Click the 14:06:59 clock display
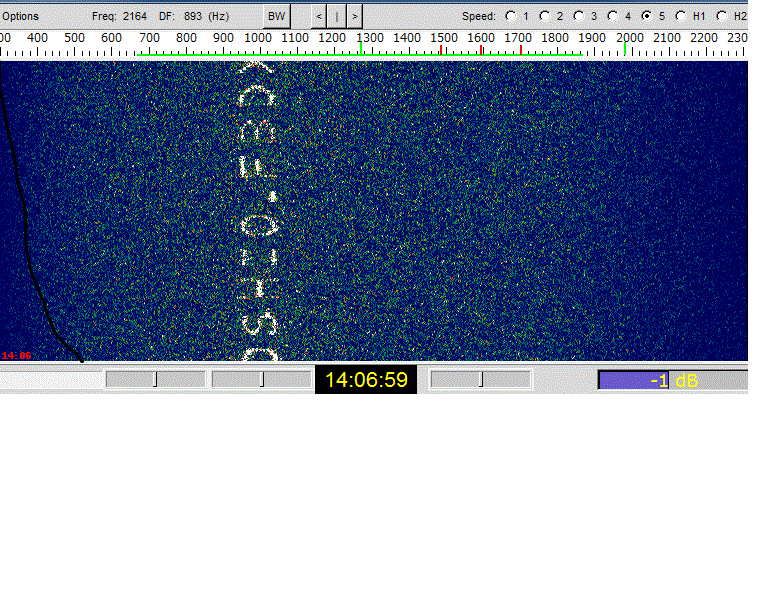Viewport: 768px width, 614px height. click(366, 380)
